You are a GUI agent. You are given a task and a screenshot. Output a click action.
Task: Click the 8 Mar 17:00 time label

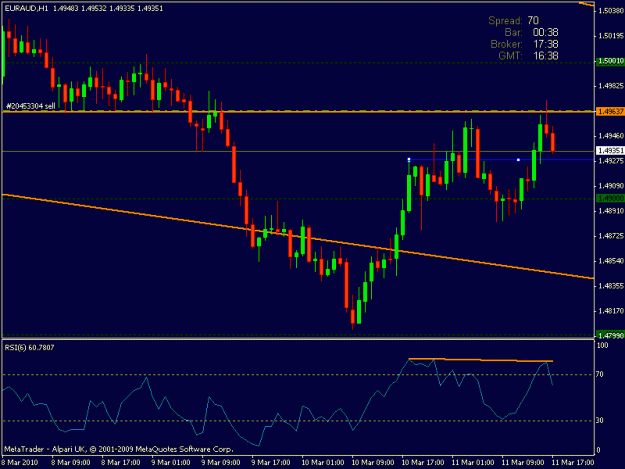pyautogui.click(x=121, y=463)
